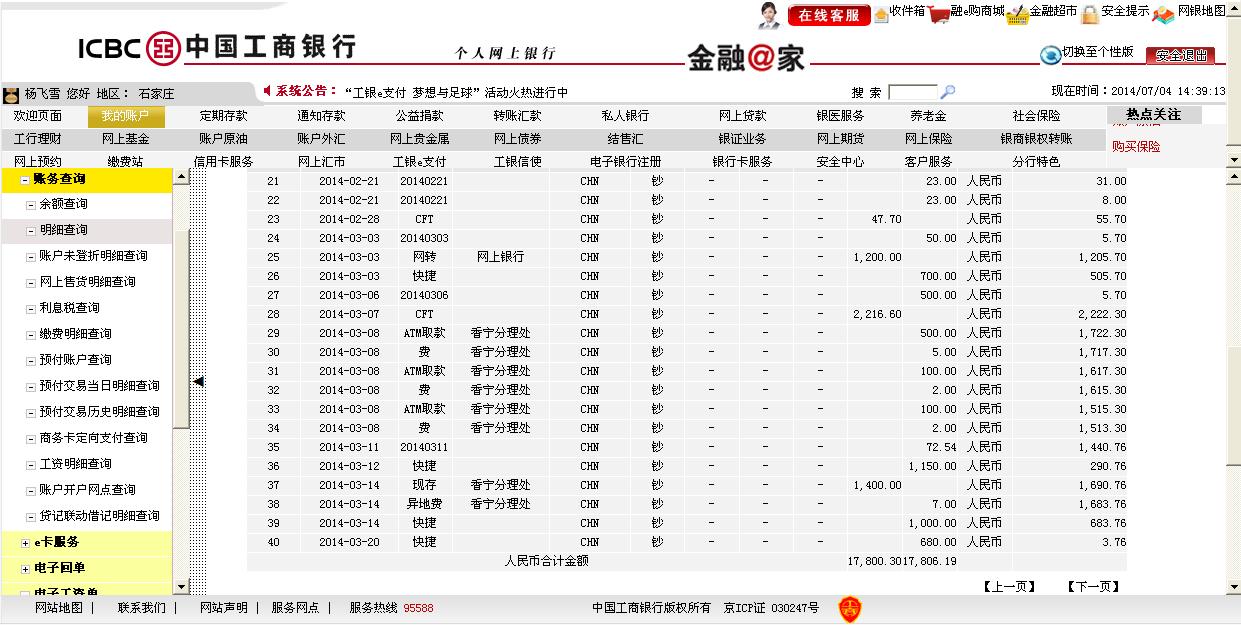Click the online customer service agent portrait

click(769, 14)
